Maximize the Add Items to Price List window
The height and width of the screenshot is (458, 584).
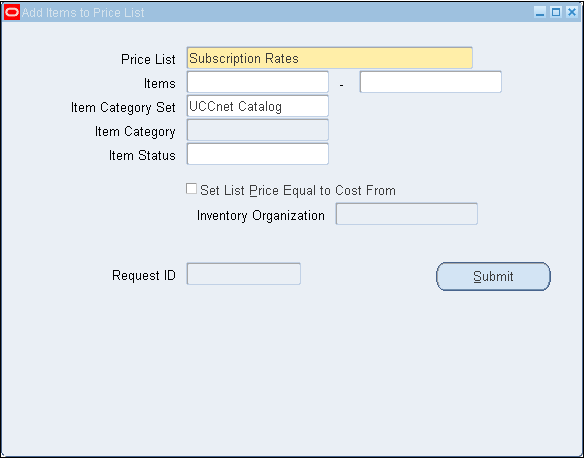click(x=556, y=12)
